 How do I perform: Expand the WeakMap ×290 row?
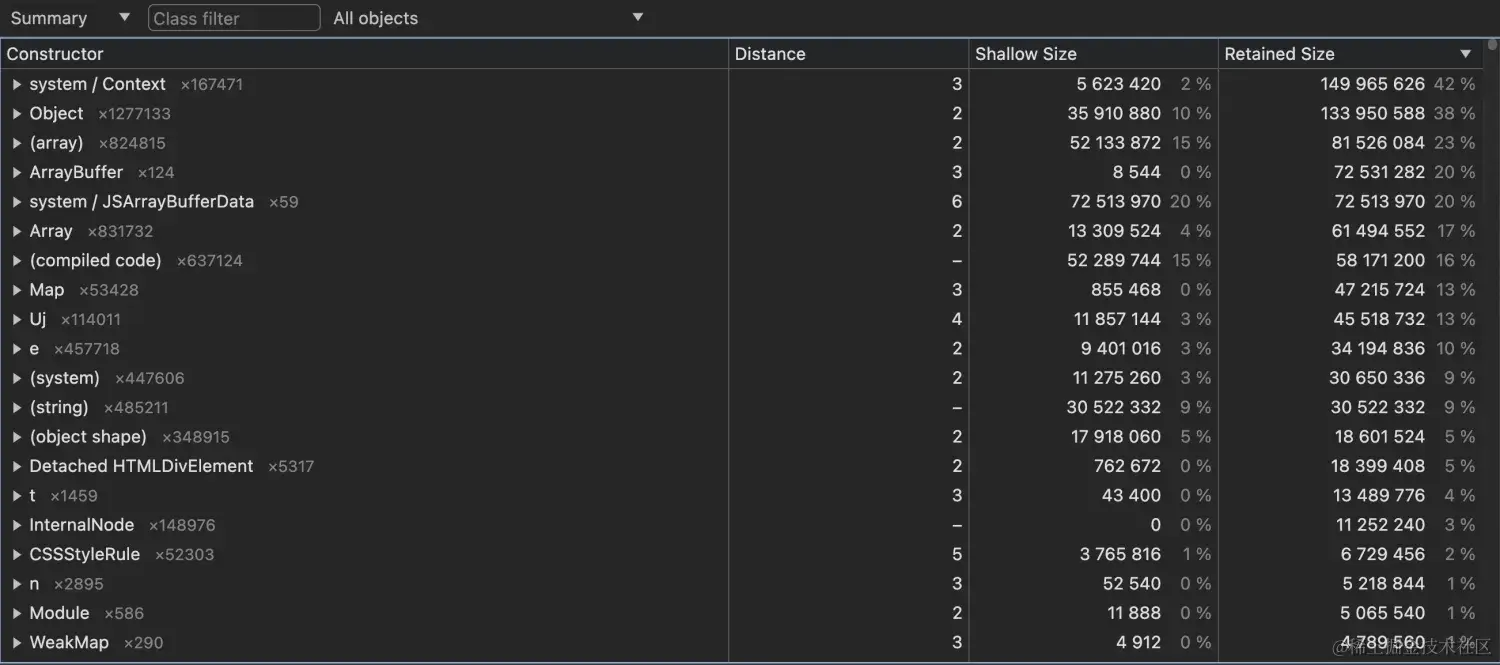(x=17, y=642)
